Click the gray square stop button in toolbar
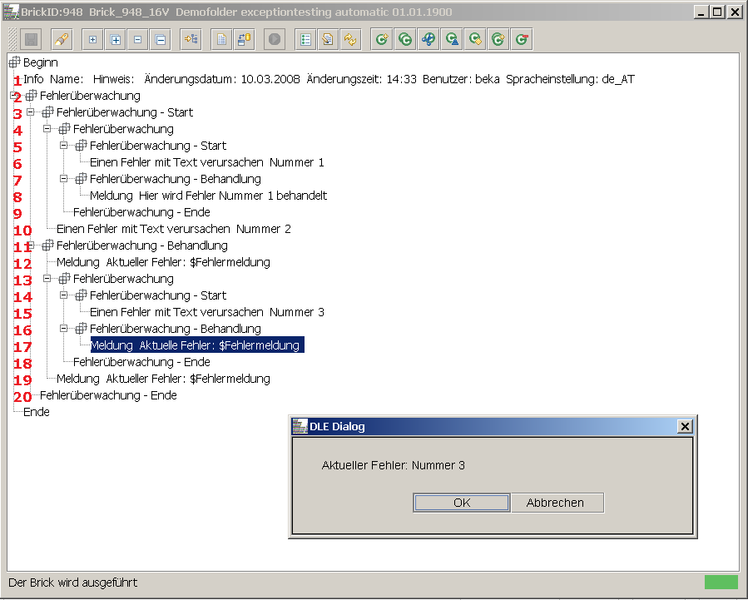This screenshot has height=600, width=748. (31, 39)
